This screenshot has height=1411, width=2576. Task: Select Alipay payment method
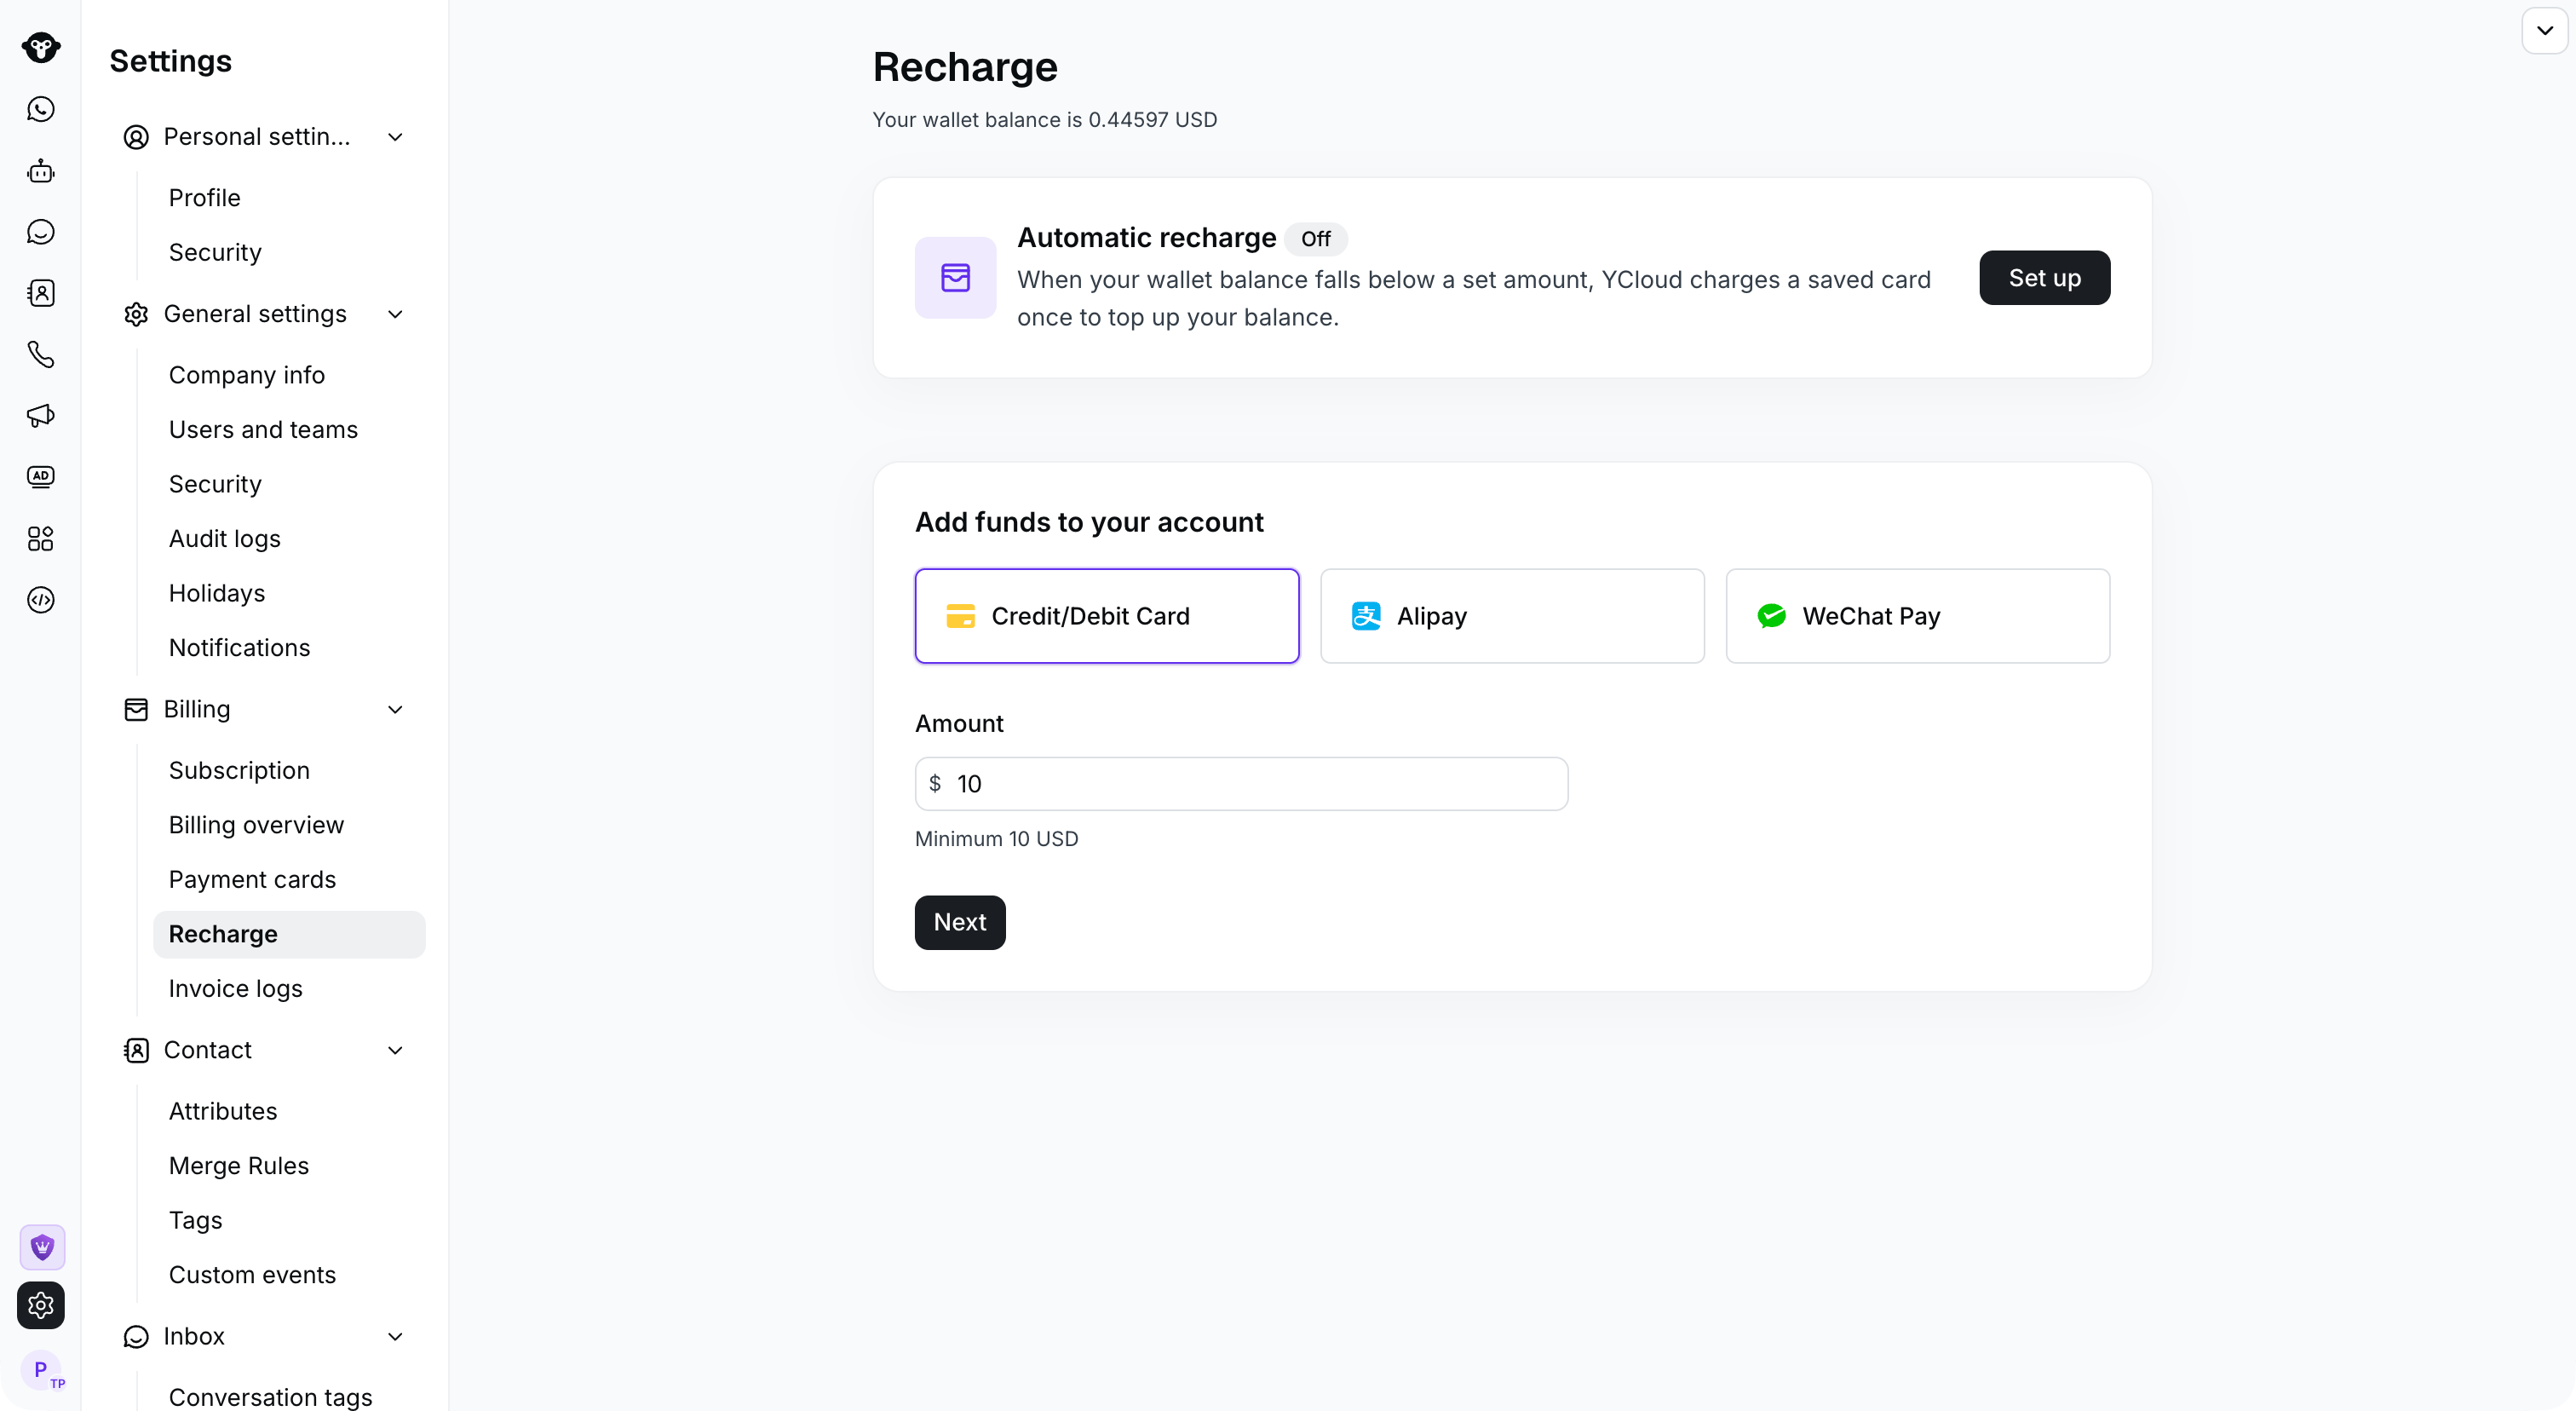tap(1512, 616)
